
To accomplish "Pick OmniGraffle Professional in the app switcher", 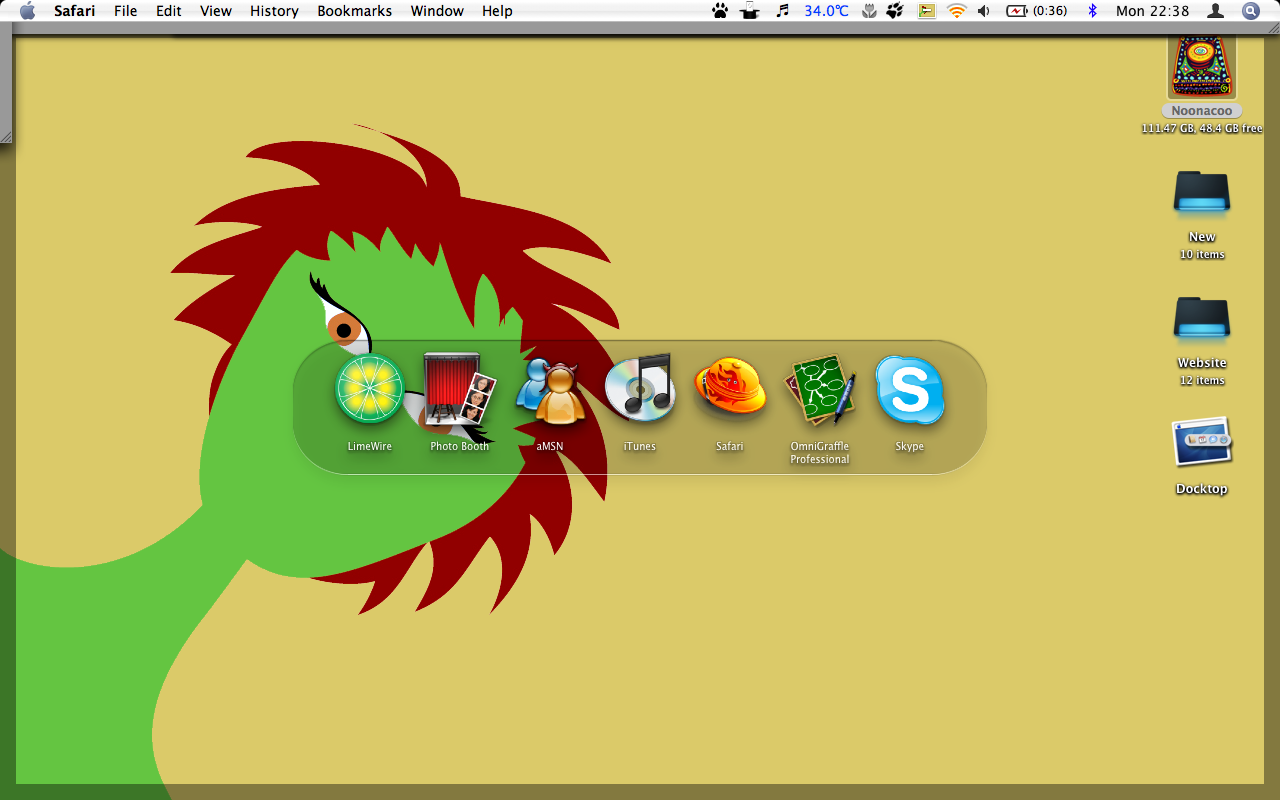I will coord(820,389).
